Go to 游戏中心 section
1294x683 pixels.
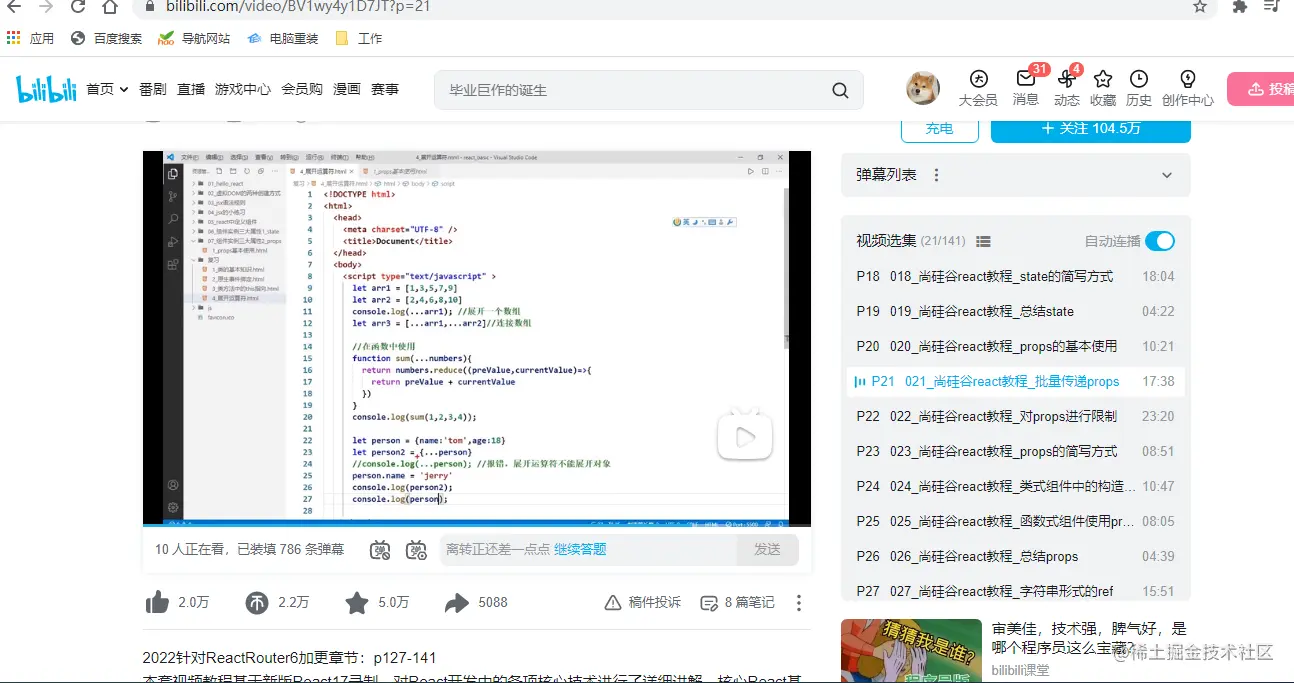[x=243, y=89]
